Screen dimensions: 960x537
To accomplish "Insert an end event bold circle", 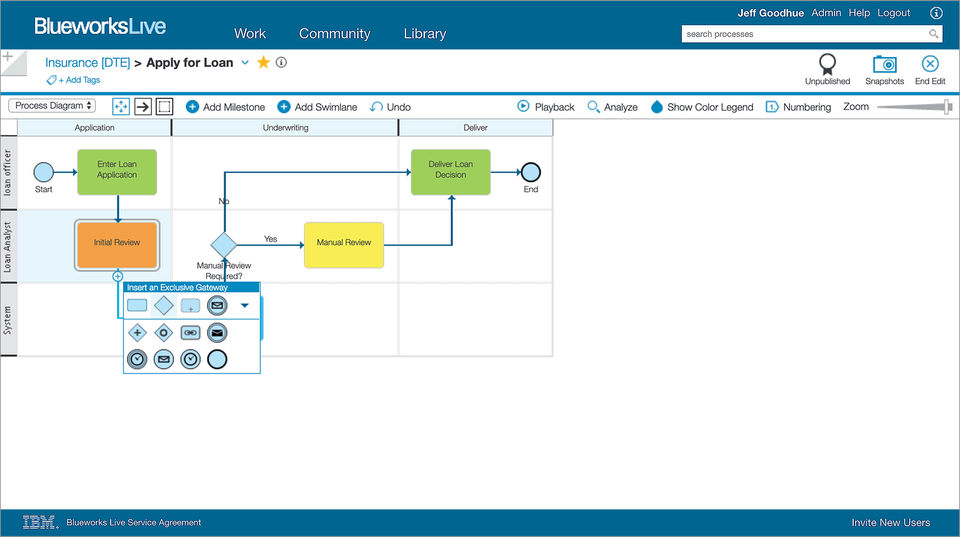I will click(x=217, y=359).
